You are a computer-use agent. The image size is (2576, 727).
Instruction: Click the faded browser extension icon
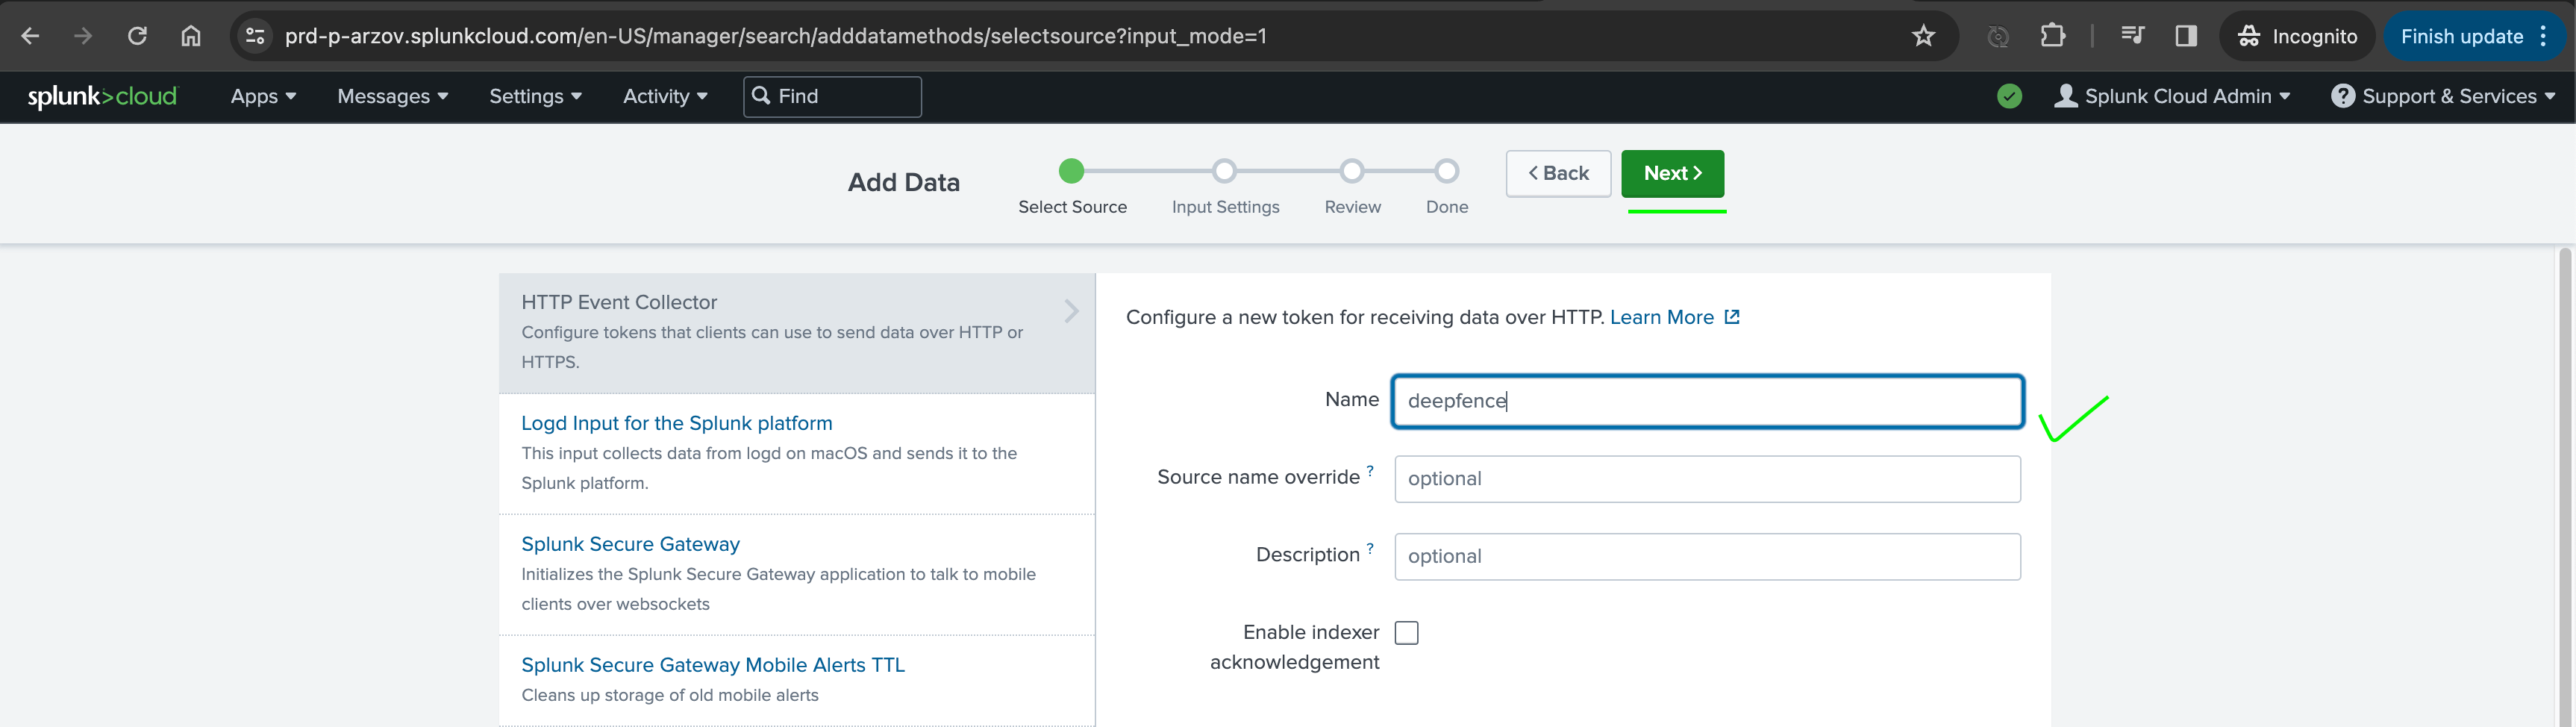(1997, 37)
